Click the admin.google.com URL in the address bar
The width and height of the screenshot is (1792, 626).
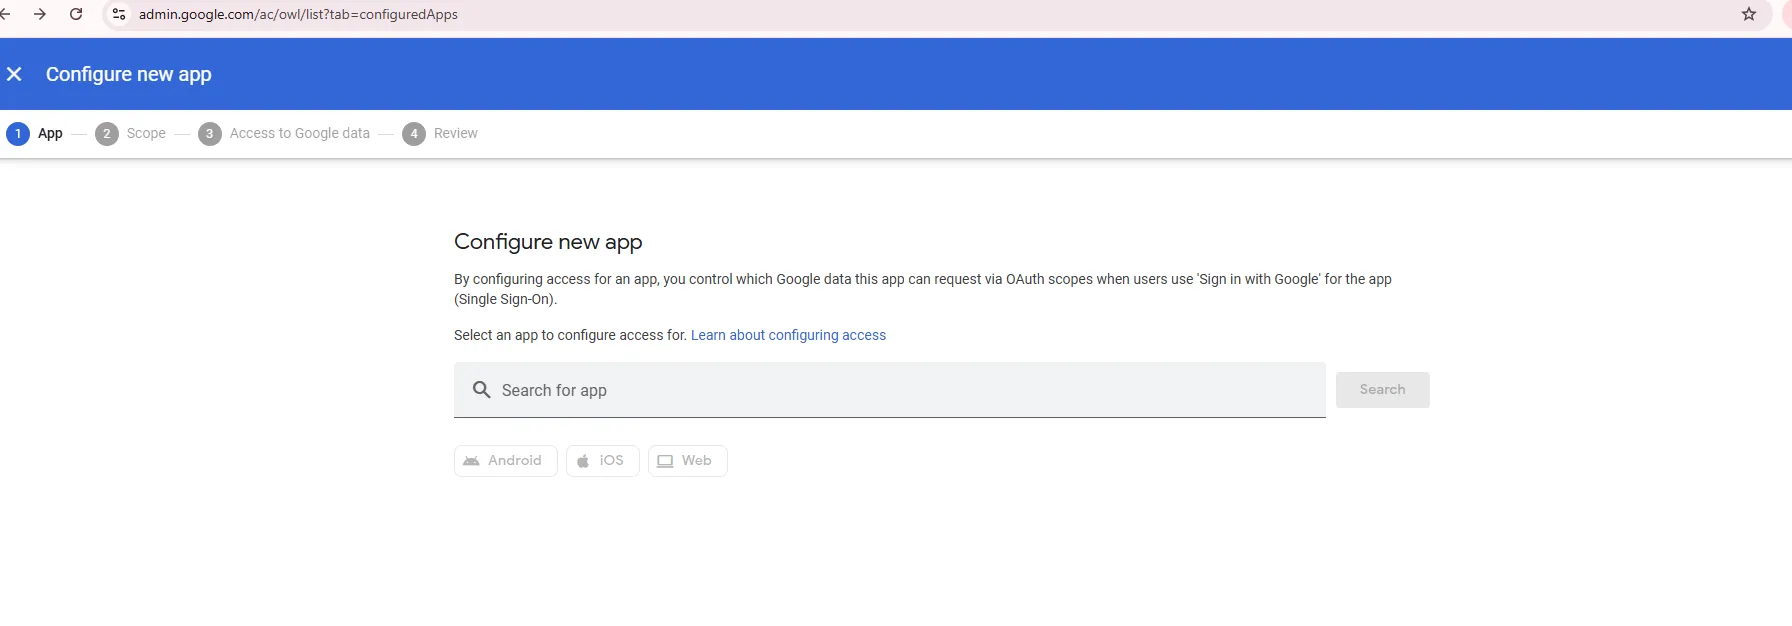point(298,14)
